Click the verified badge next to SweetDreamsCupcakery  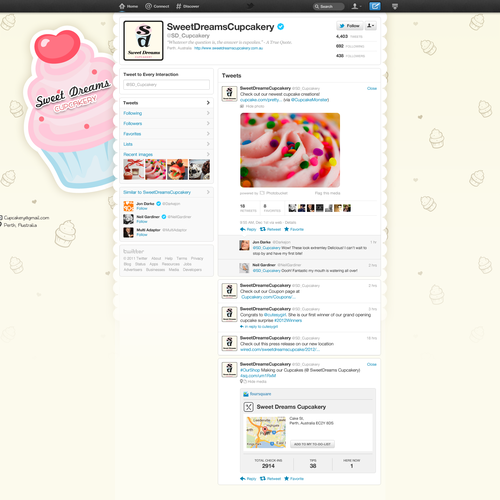click(281, 27)
